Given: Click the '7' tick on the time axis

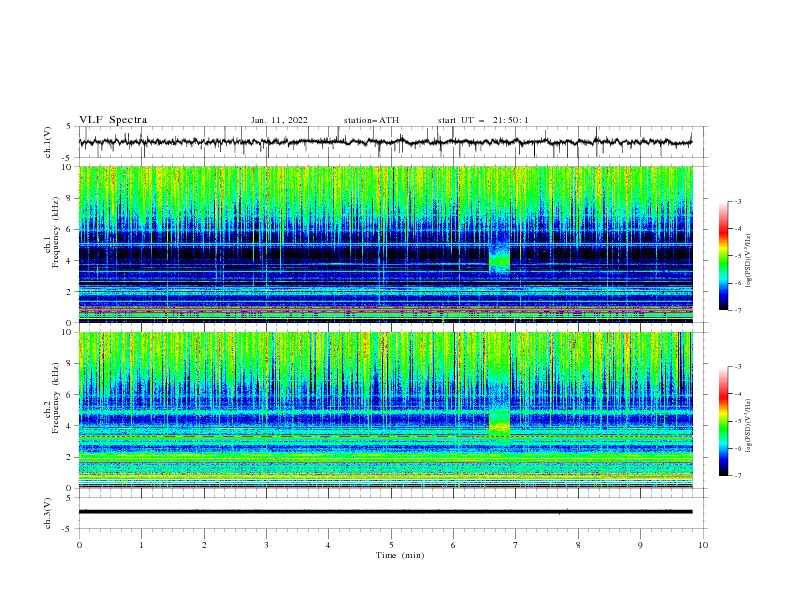Looking at the screenshot, I should click(516, 545).
